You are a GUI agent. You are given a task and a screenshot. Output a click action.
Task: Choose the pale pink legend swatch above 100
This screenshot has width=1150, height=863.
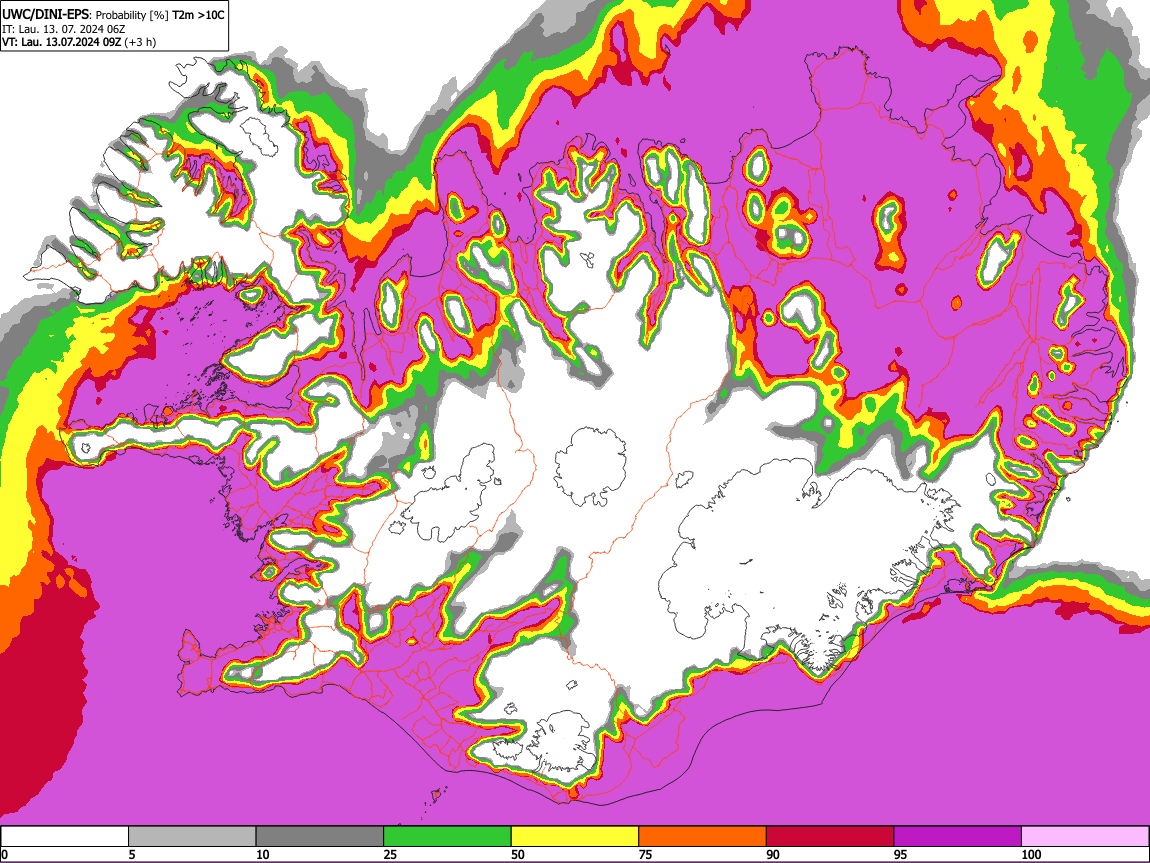1085,837
